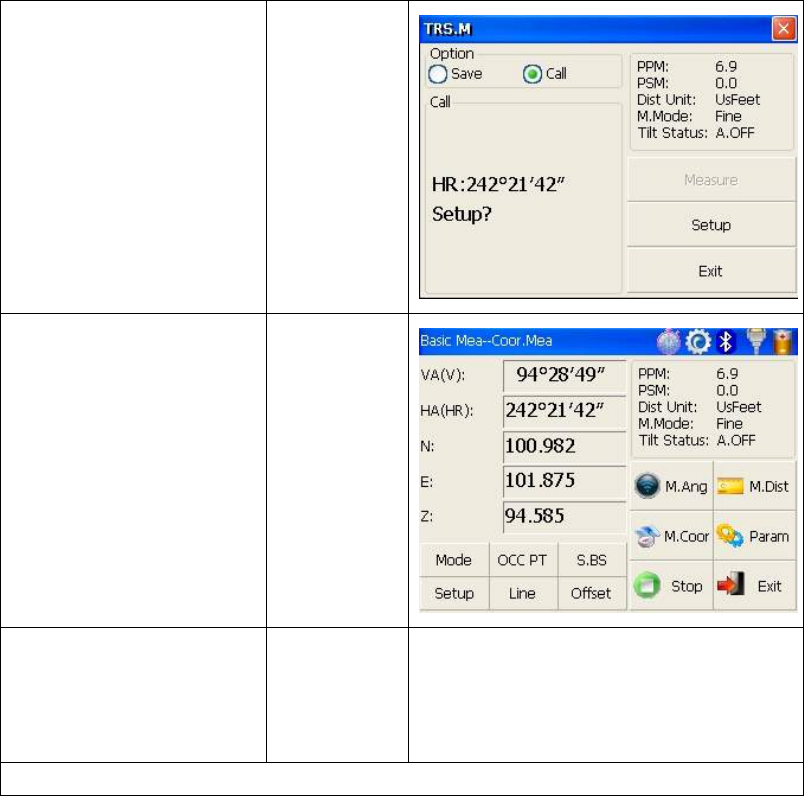Click the VA(V) value field 94°28′49″
This screenshot has height=796, width=804.
565,375
